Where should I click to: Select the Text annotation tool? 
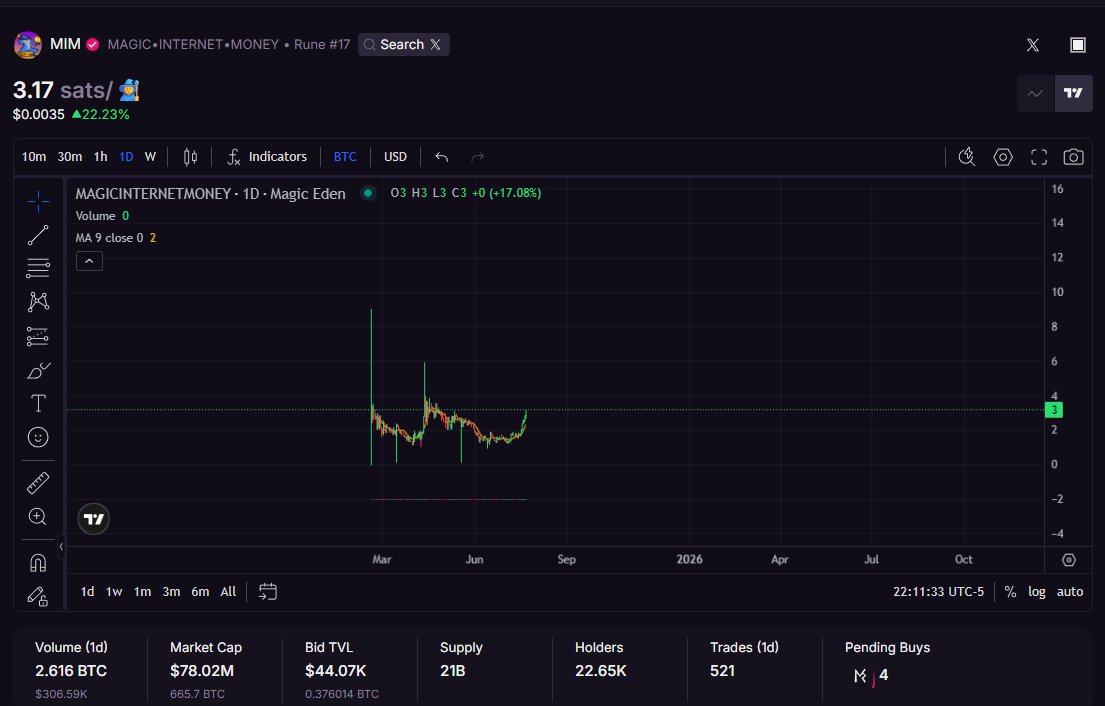pyautogui.click(x=38, y=403)
